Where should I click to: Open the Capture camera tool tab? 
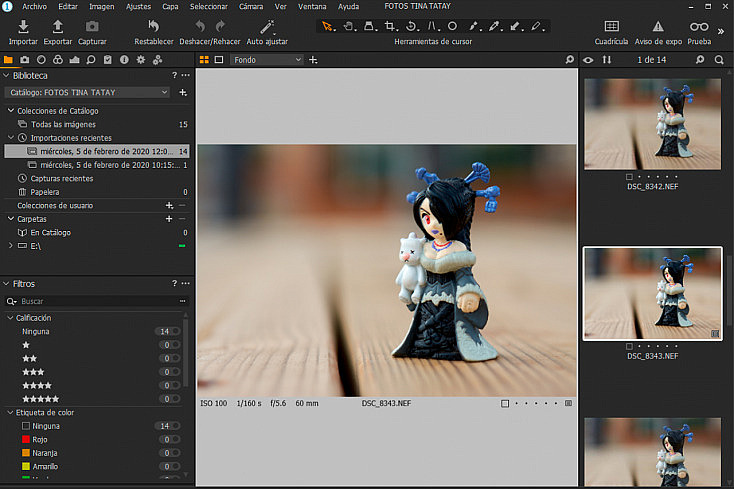[24, 59]
